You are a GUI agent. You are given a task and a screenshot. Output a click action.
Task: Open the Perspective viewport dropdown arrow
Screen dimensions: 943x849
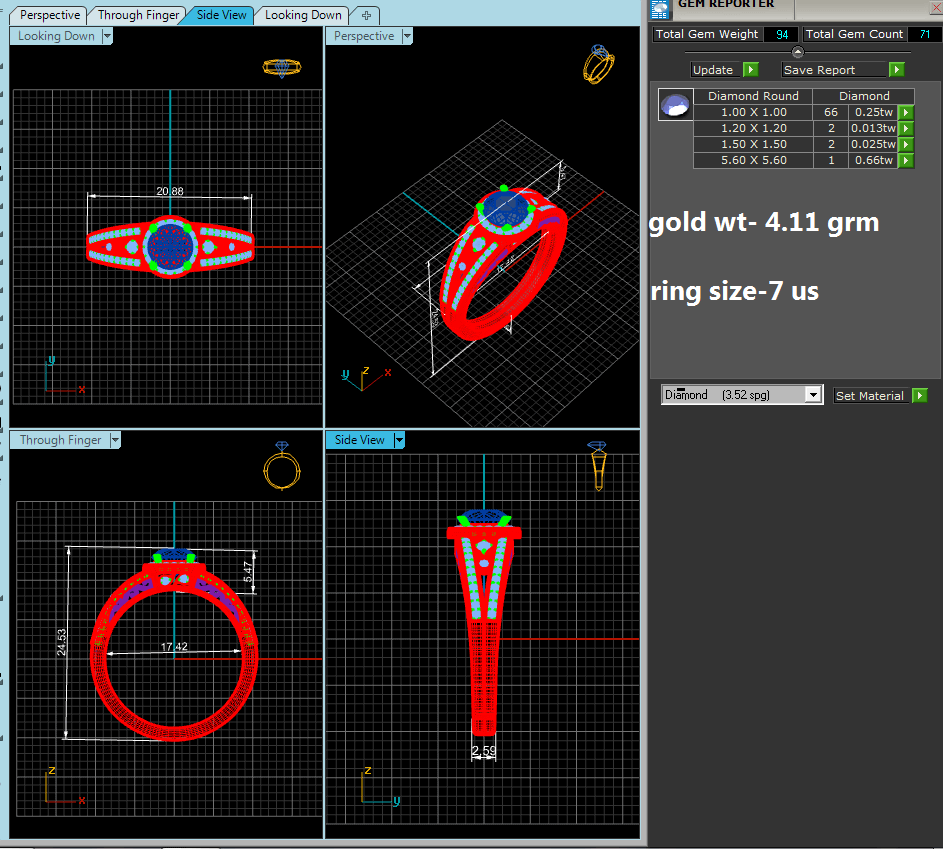(x=406, y=36)
